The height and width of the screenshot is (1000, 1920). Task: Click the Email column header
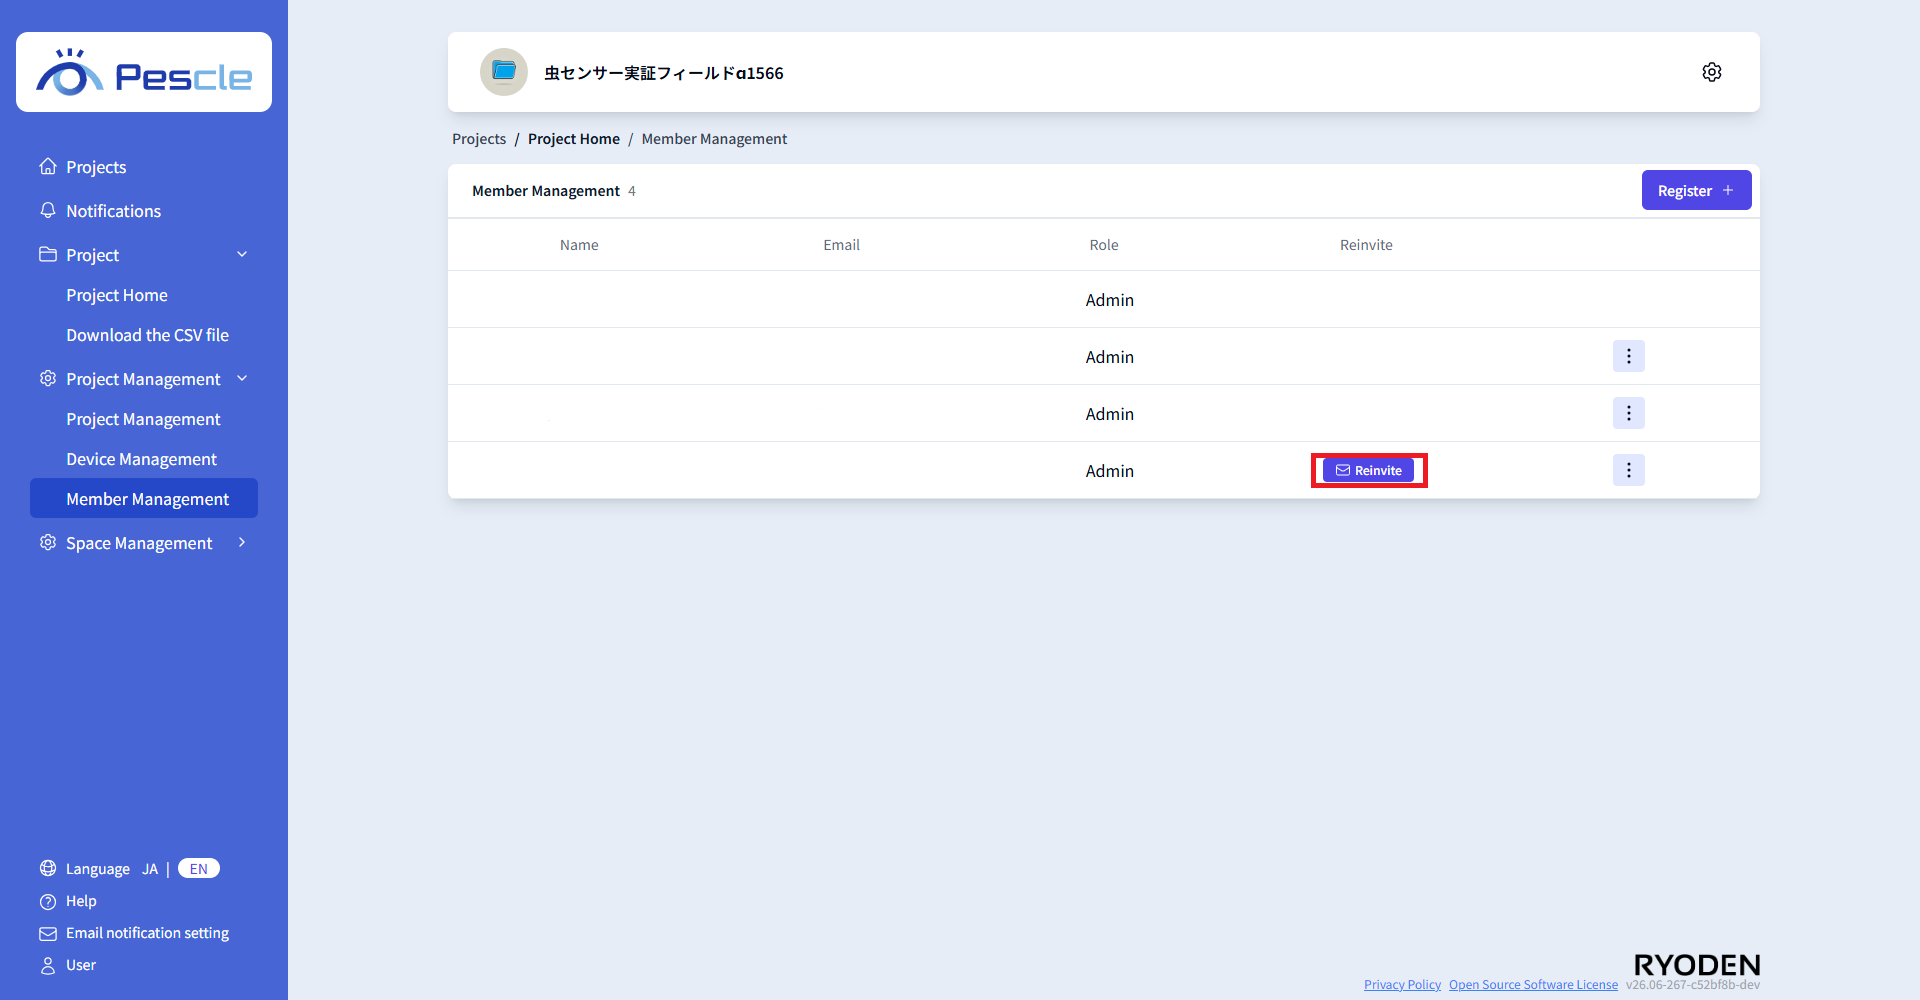(x=841, y=245)
